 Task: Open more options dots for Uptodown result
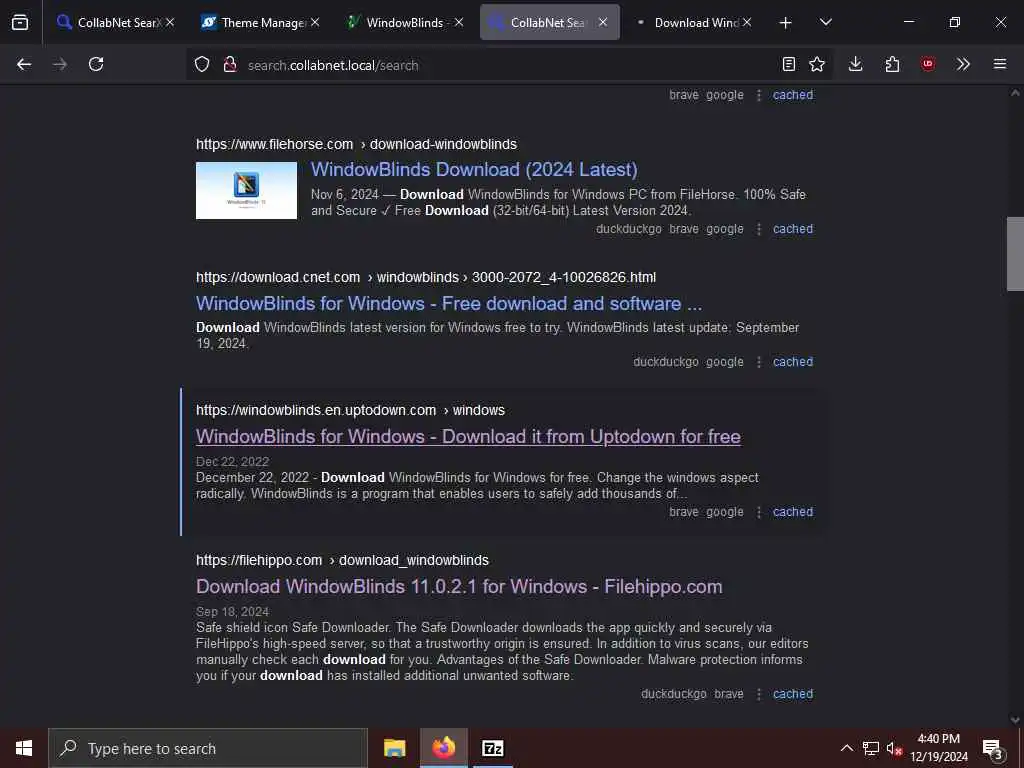[x=759, y=512]
